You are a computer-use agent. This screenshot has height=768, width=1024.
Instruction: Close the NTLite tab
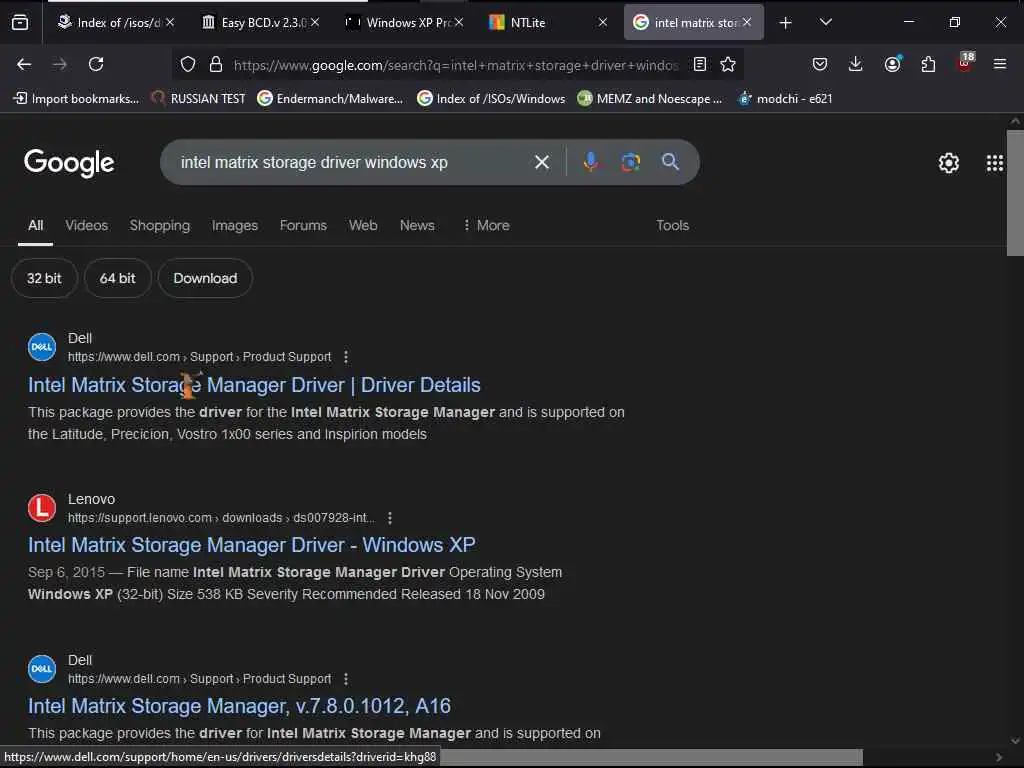(x=603, y=22)
